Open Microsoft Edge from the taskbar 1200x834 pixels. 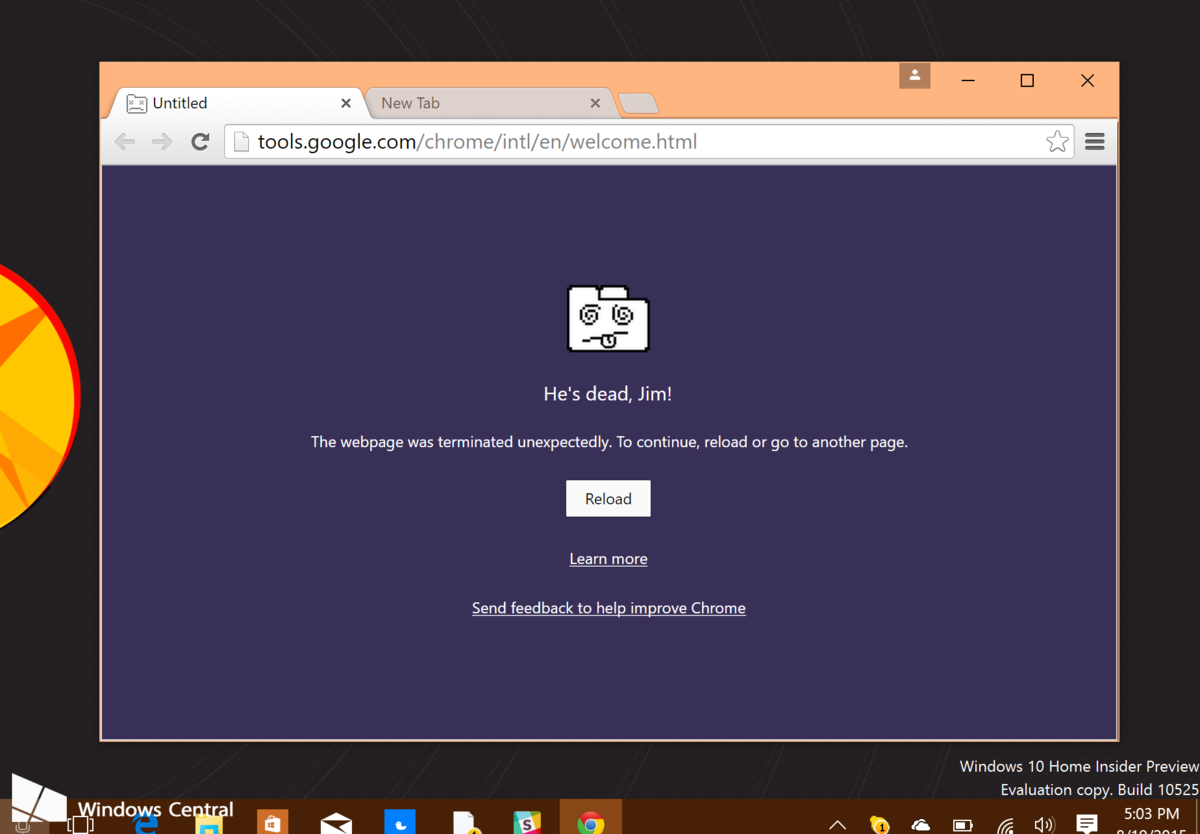click(x=146, y=822)
